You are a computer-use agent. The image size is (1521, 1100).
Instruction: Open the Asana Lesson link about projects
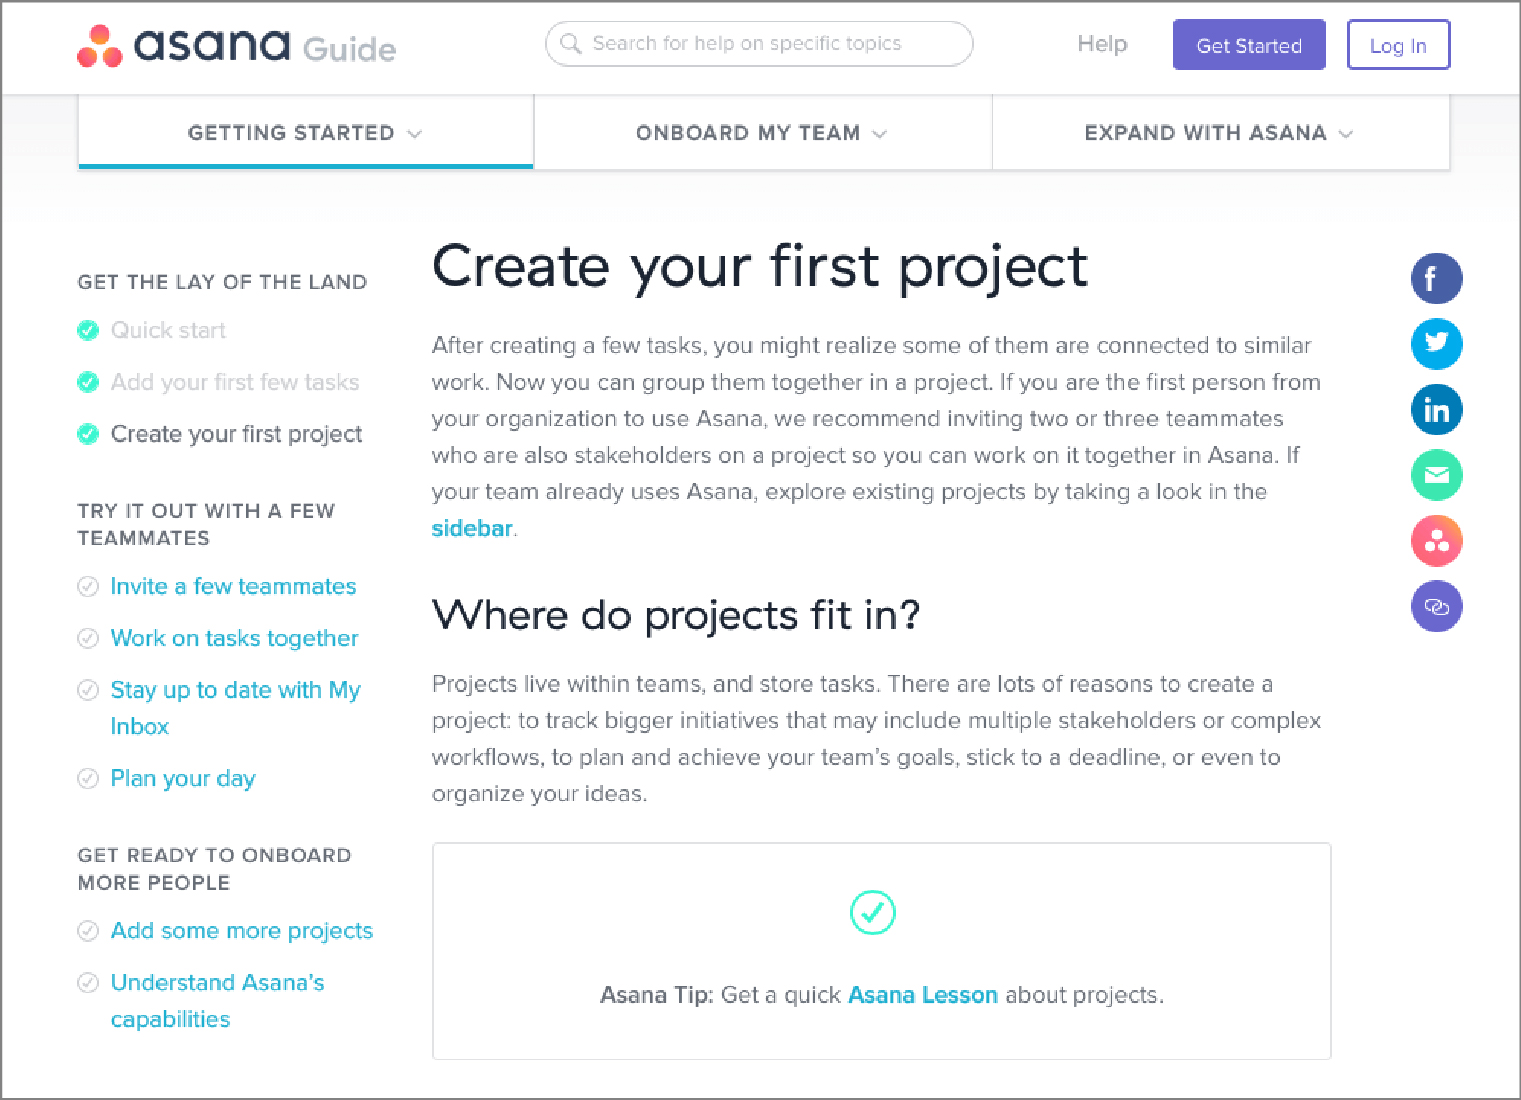[x=922, y=994]
